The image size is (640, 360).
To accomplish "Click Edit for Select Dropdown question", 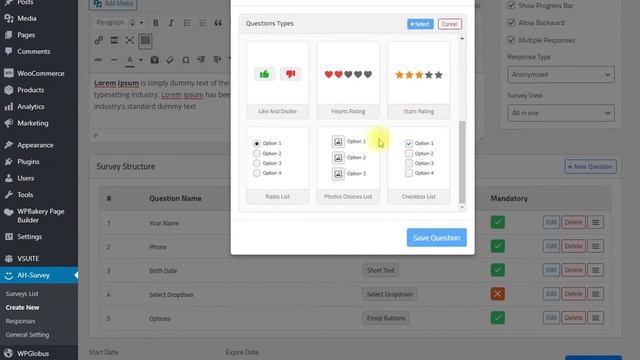I will [x=551, y=294].
